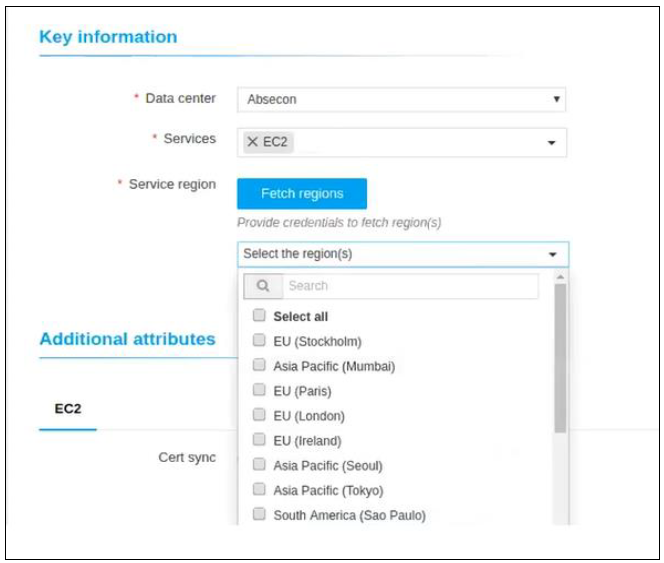This screenshot has width=664, height=563.
Task: Enable South America (Sao Paulo) checkbox
Action: (259, 514)
